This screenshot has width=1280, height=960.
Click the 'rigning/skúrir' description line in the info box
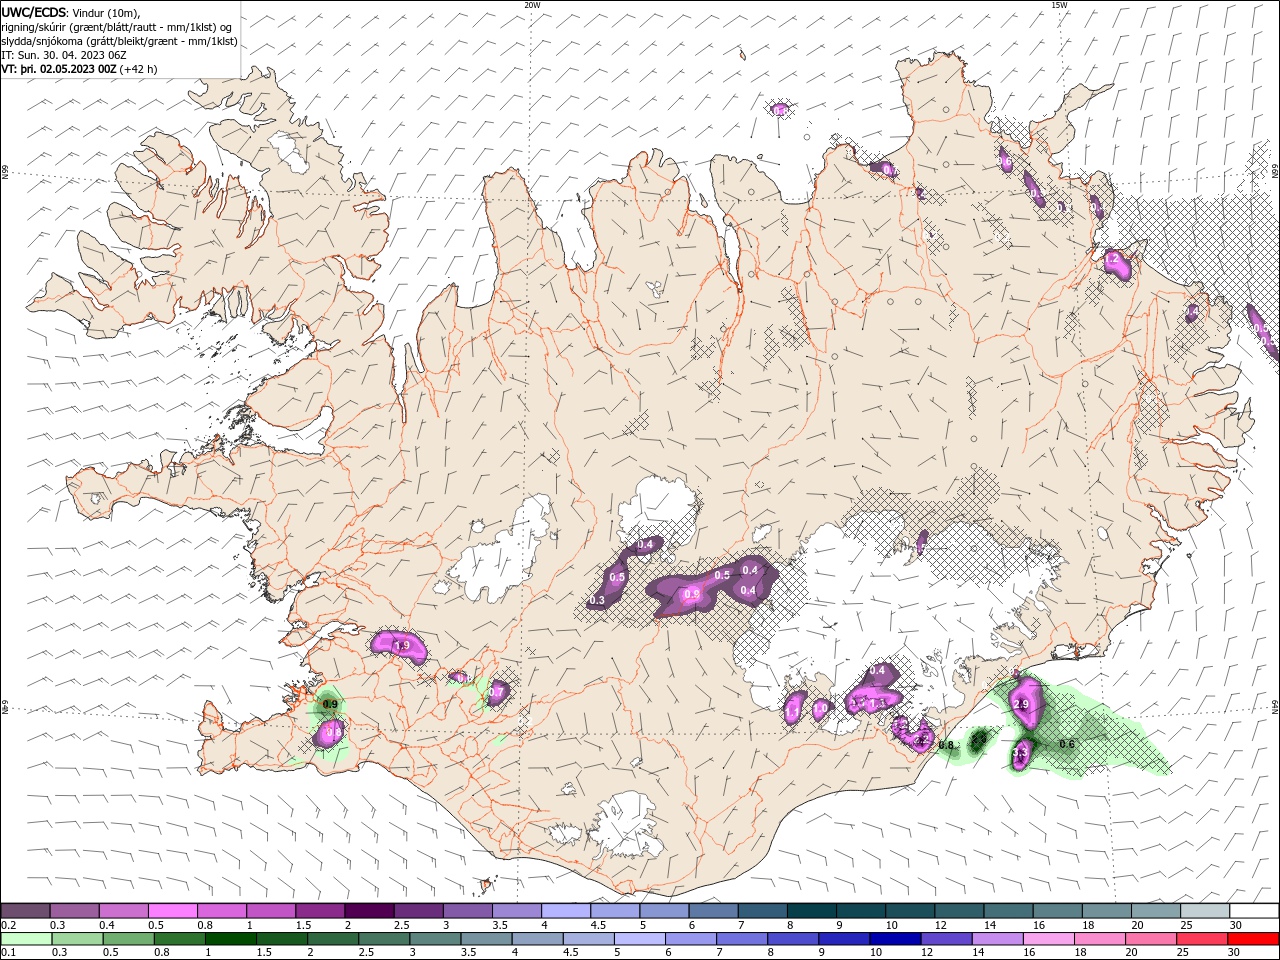coord(117,26)
